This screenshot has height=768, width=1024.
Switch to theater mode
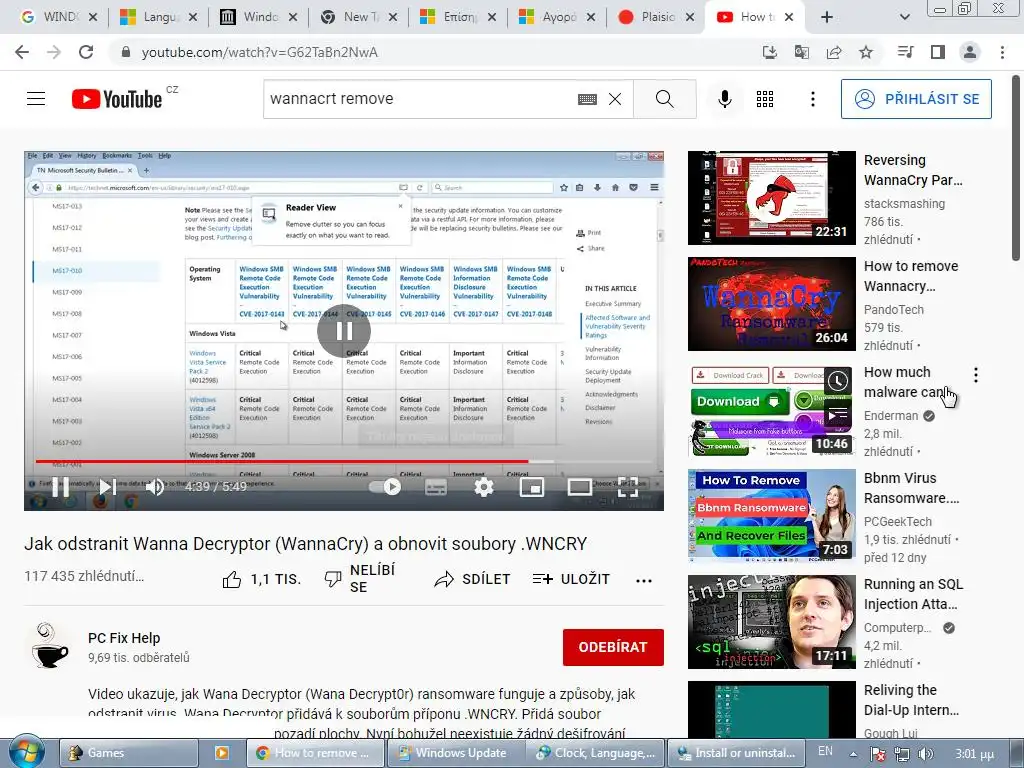pos(579,487)
